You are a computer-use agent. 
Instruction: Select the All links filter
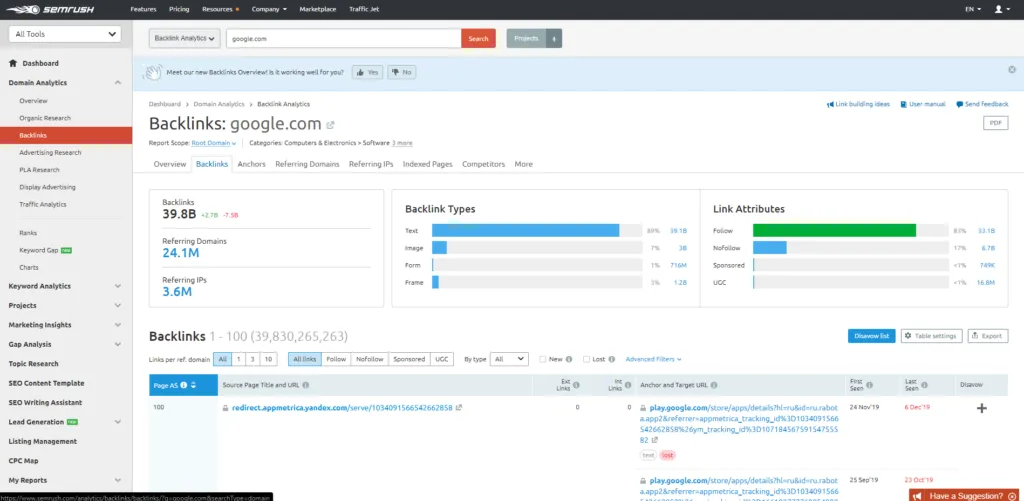(x=304, y=359)
